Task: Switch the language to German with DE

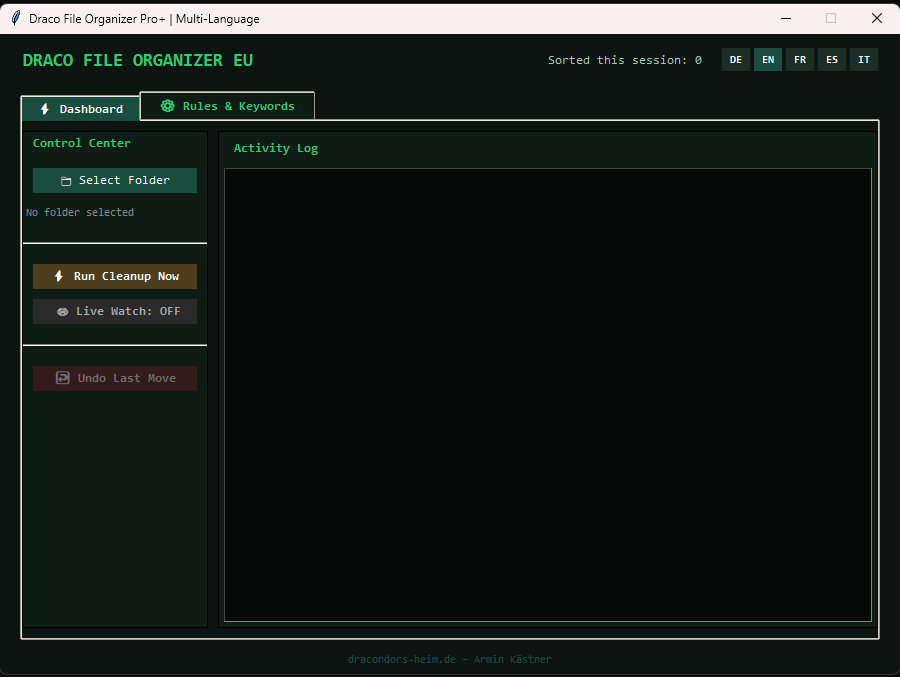Action: pyautogui.click(x=736, y=60)
